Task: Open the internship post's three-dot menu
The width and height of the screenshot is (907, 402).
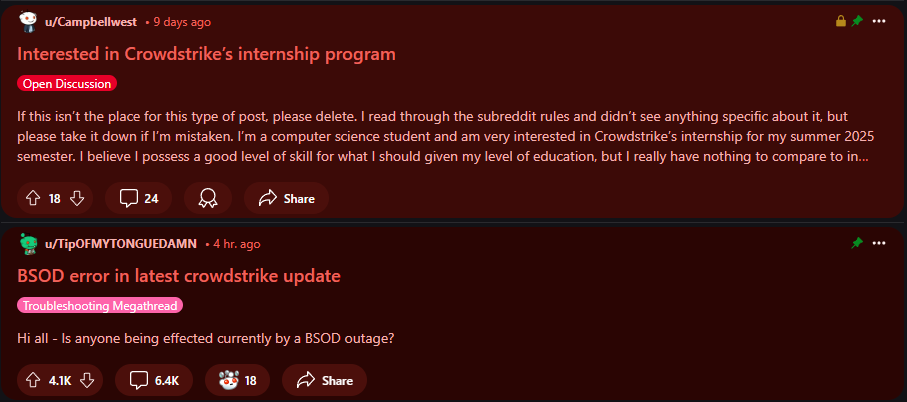Action: coord(879,21)
